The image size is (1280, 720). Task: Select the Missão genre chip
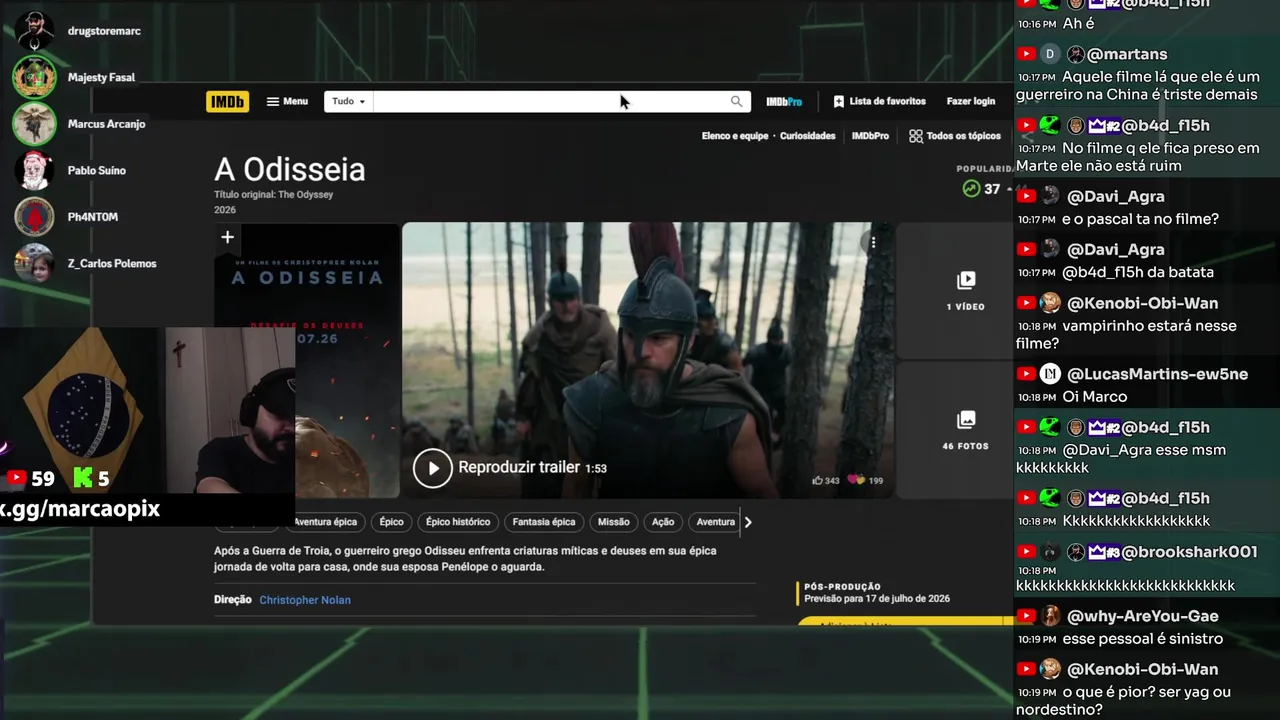(614, 522)
